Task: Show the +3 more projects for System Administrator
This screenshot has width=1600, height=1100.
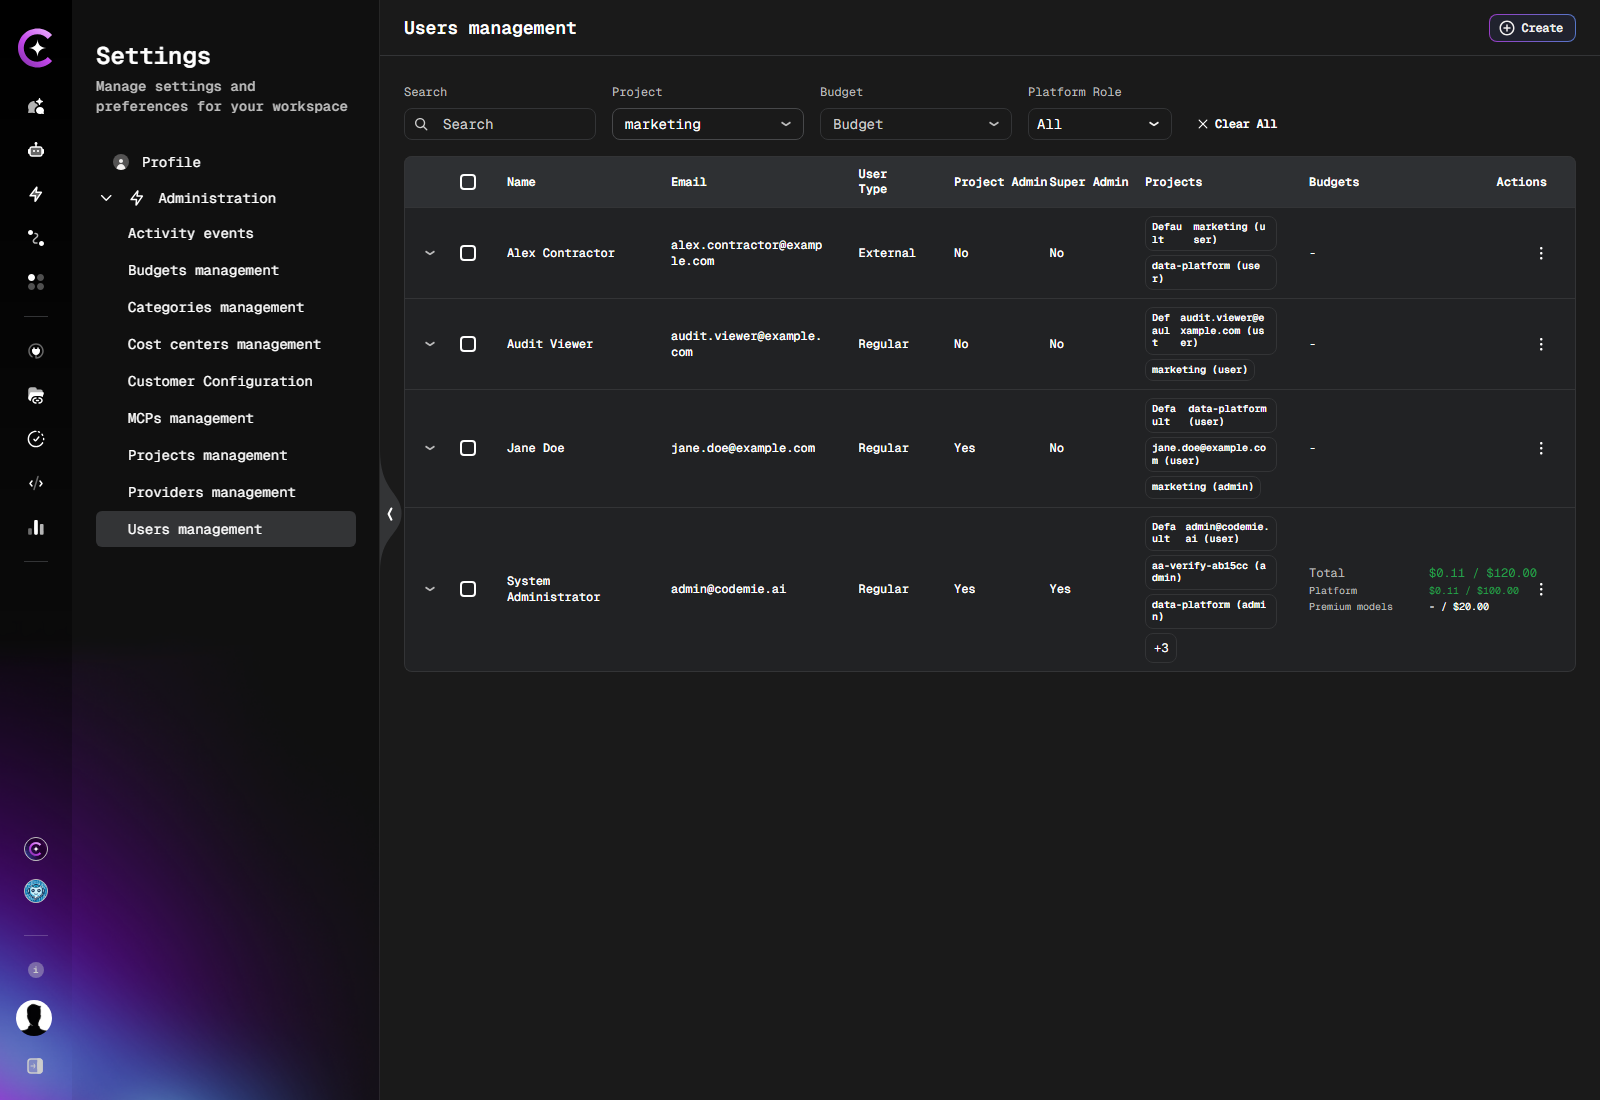Action: coord(1161,648)
